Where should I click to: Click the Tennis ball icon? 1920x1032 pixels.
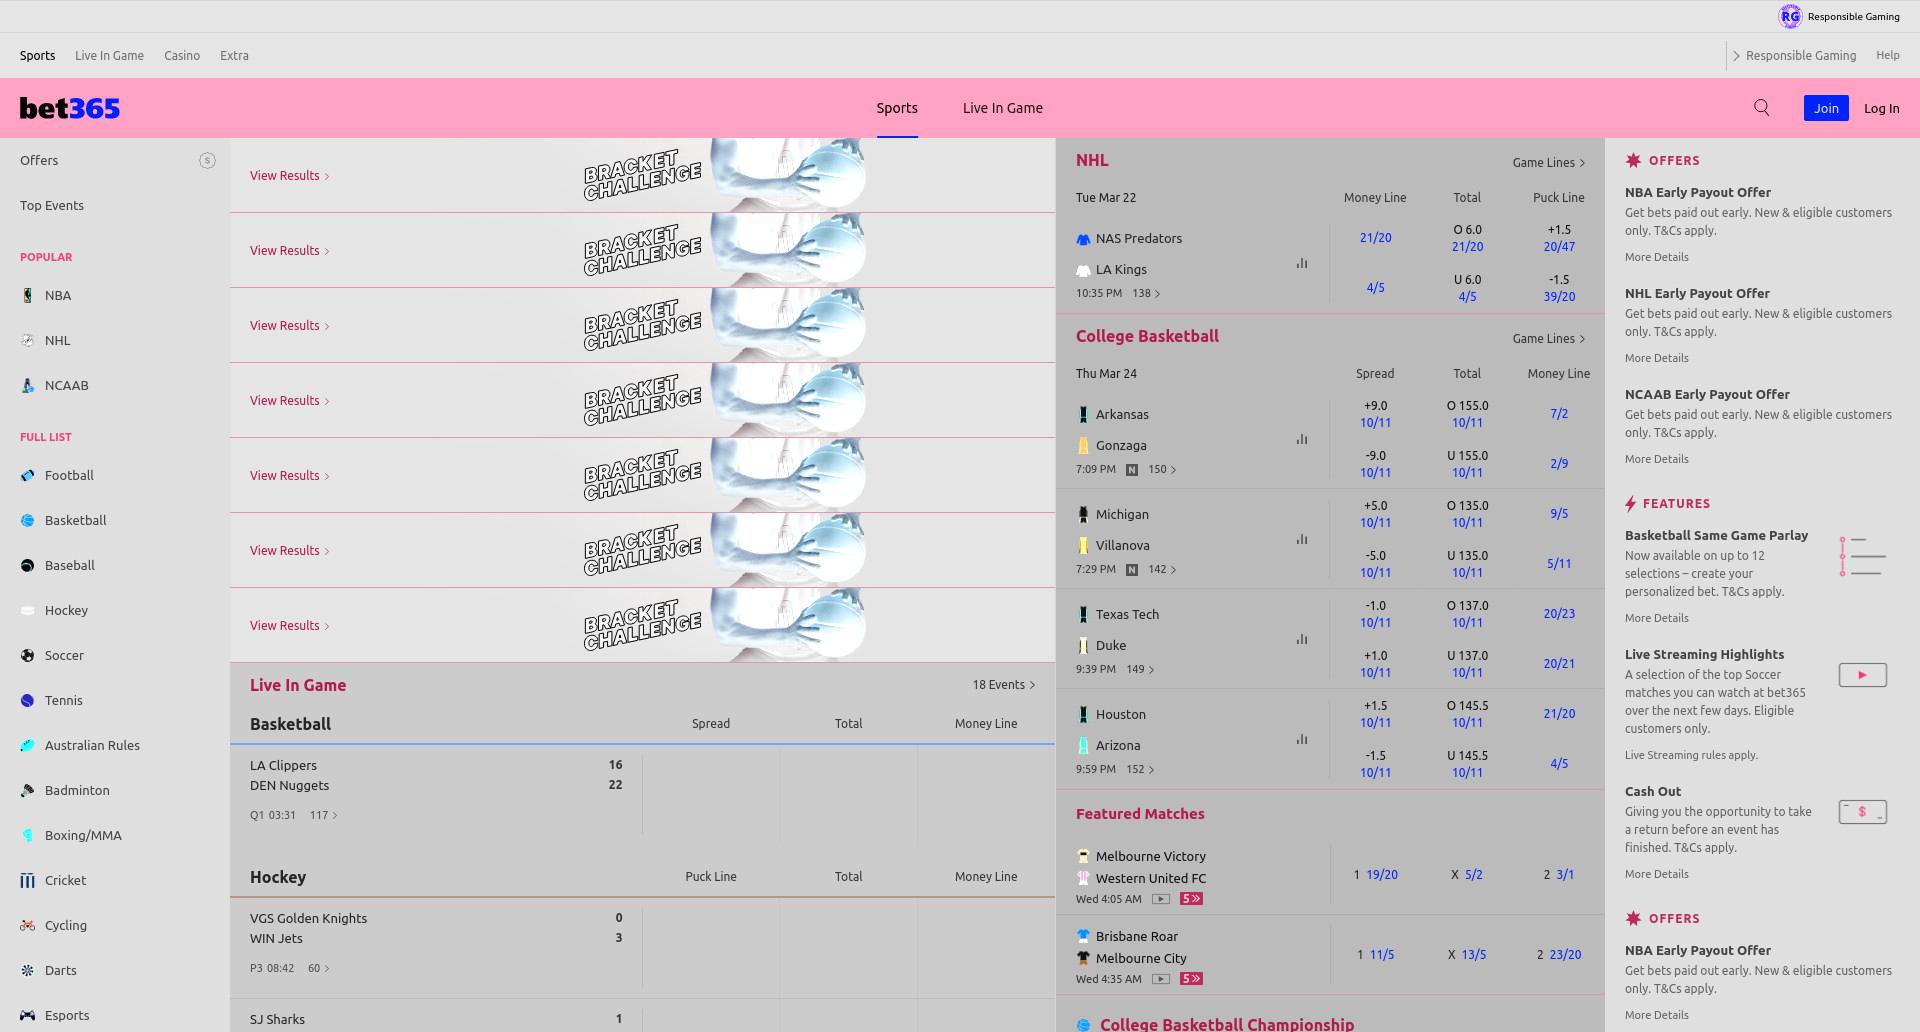[27, 700]
